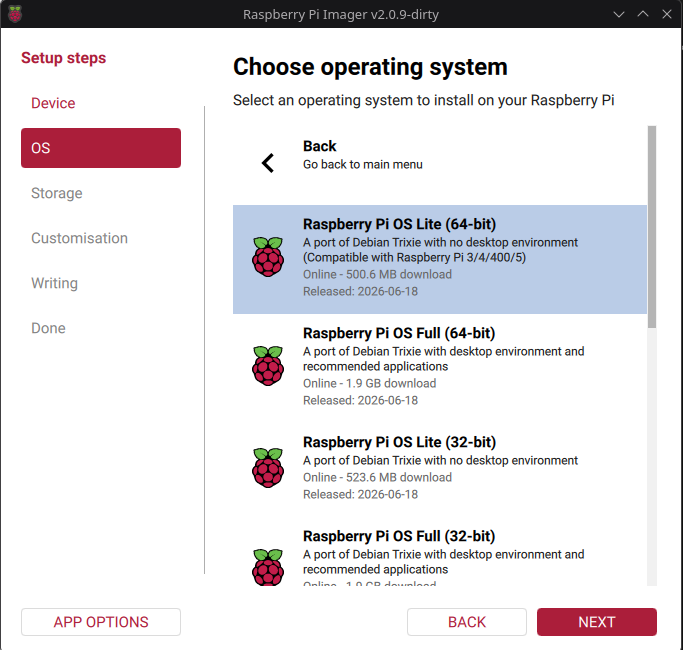
Task: Select the OS step in sidebar
Action: click(x=101, y=148)
